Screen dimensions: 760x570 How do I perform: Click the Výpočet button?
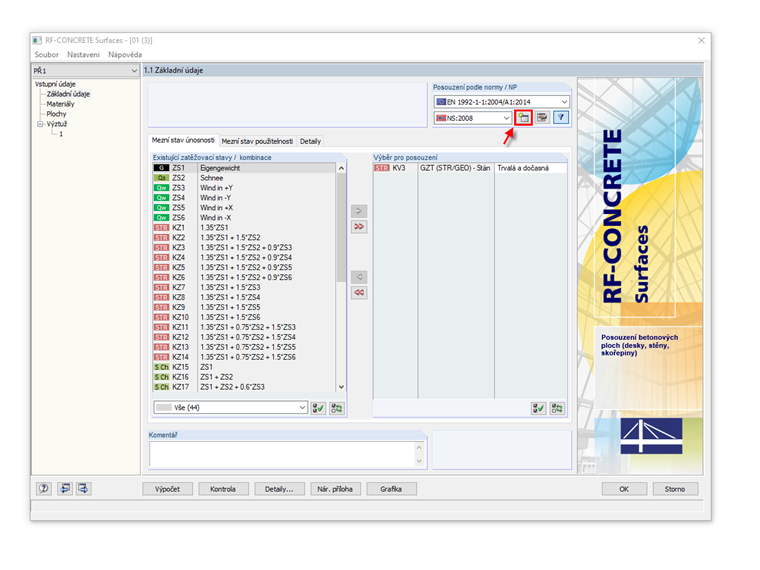click(167, 489)
